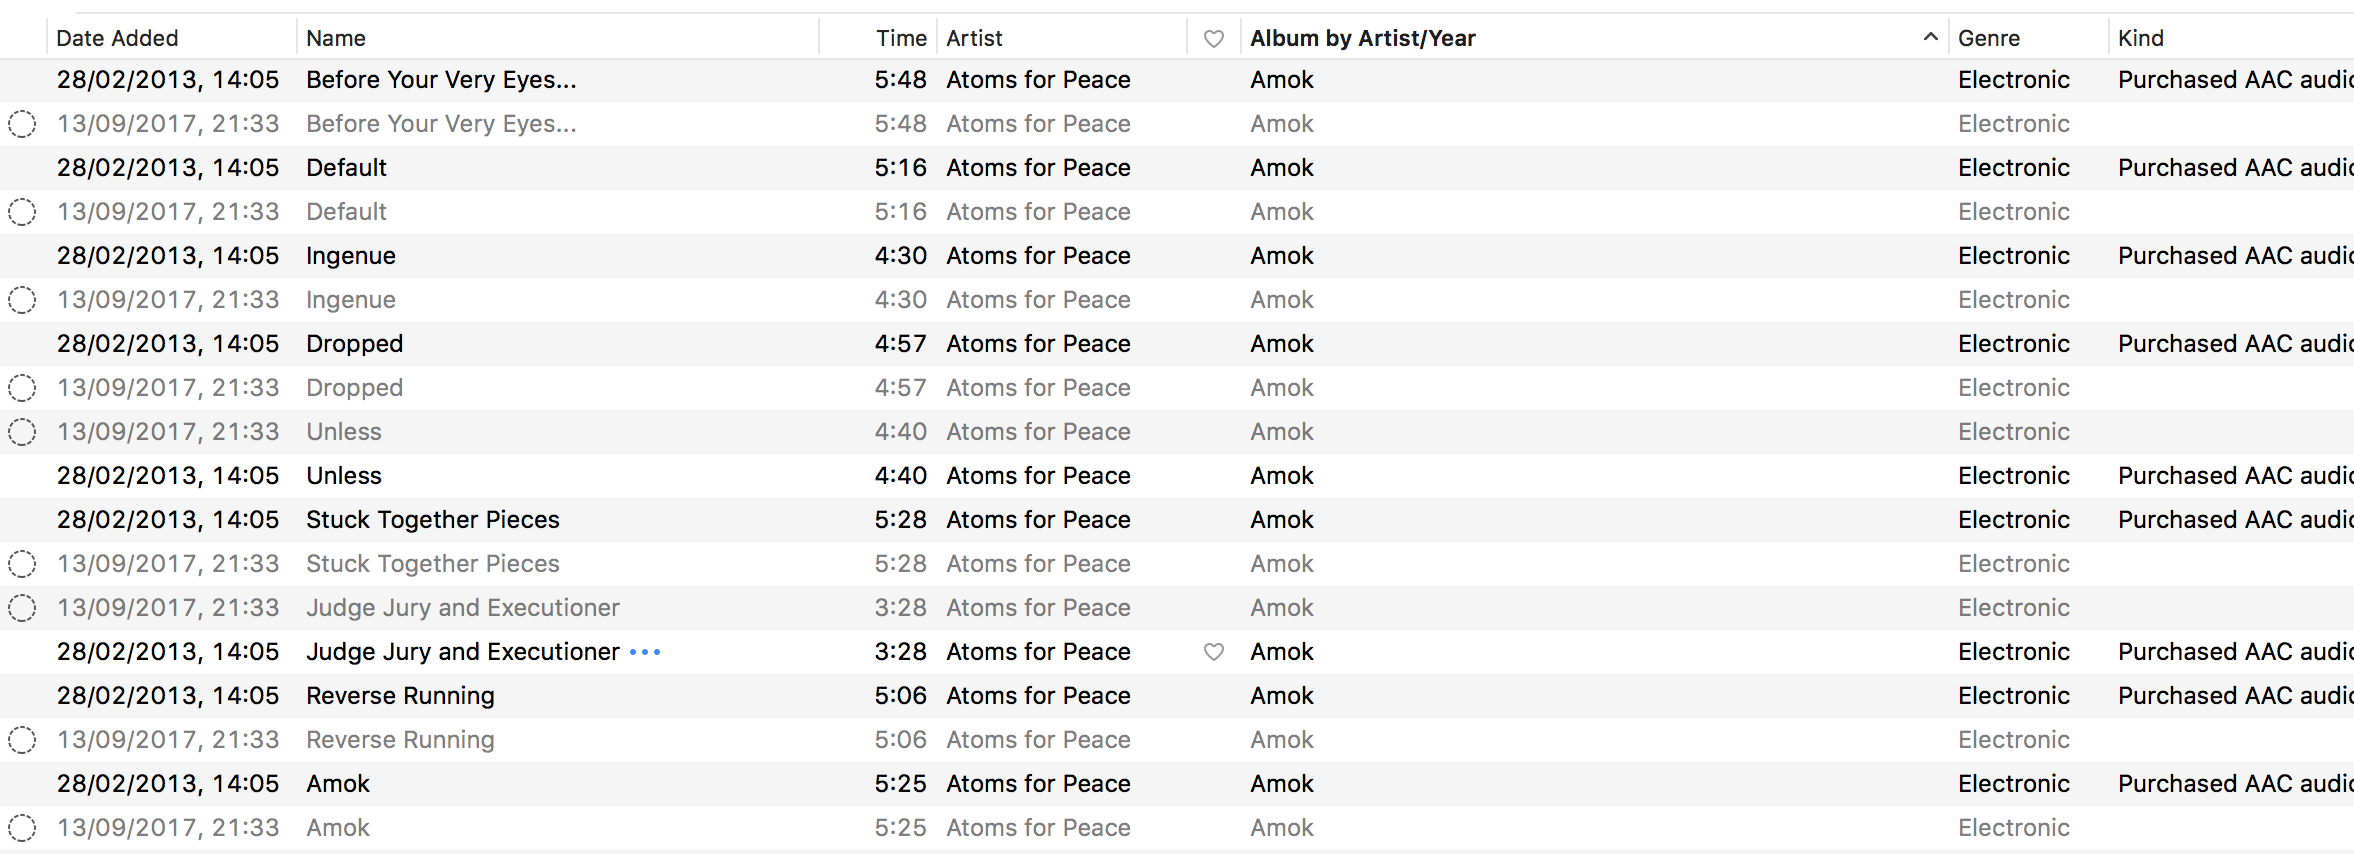Click the download icon next to grayed Ingenue
Viewport: 2354px width, 854px height.
tap(22, 299)
